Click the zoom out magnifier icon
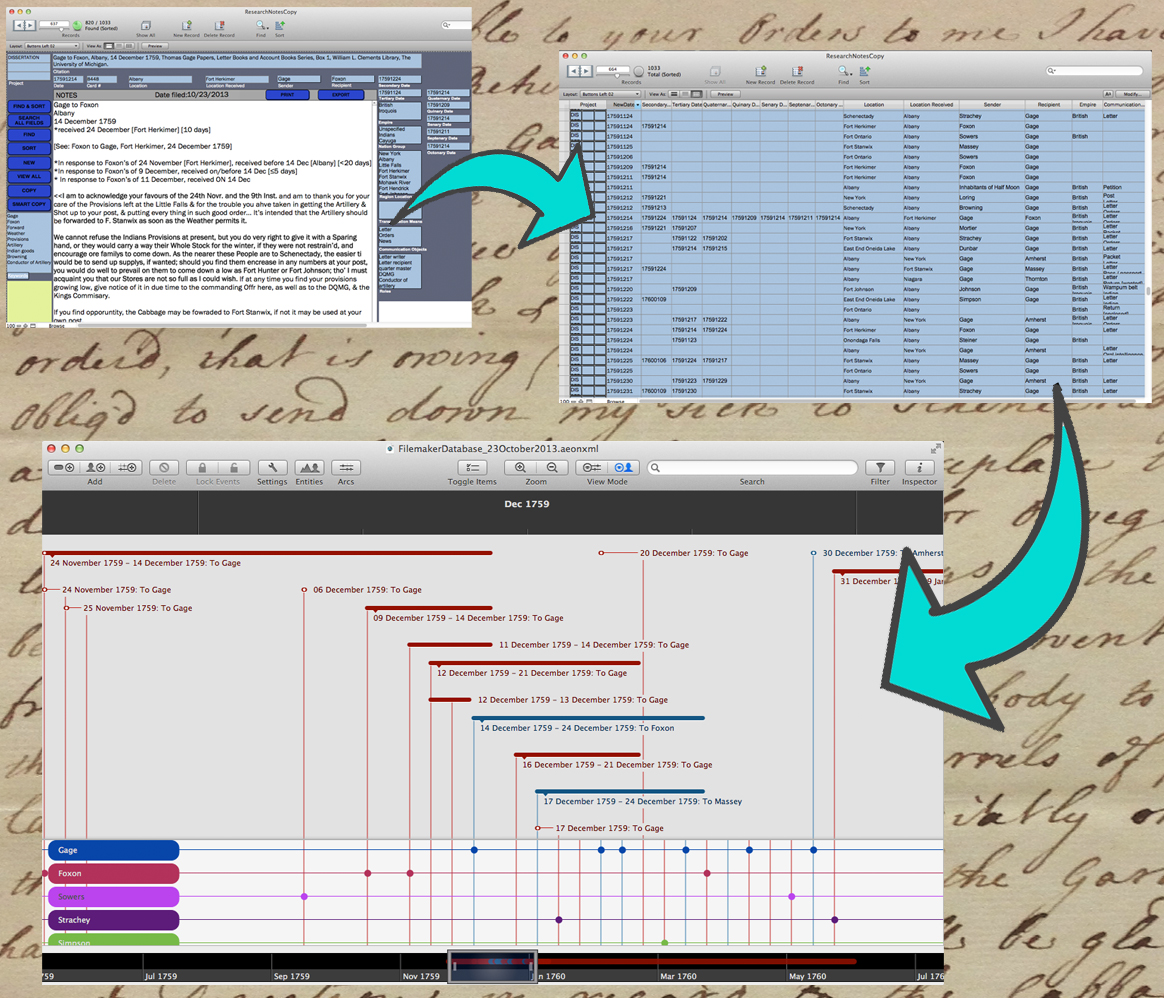 [552, 468]
